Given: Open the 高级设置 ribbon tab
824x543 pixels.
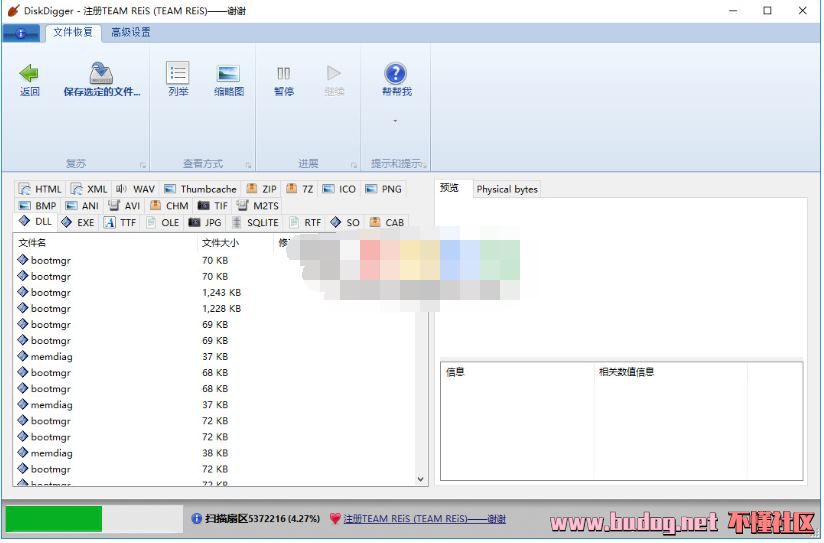Looking at the screenshot, I should point(131,32).
